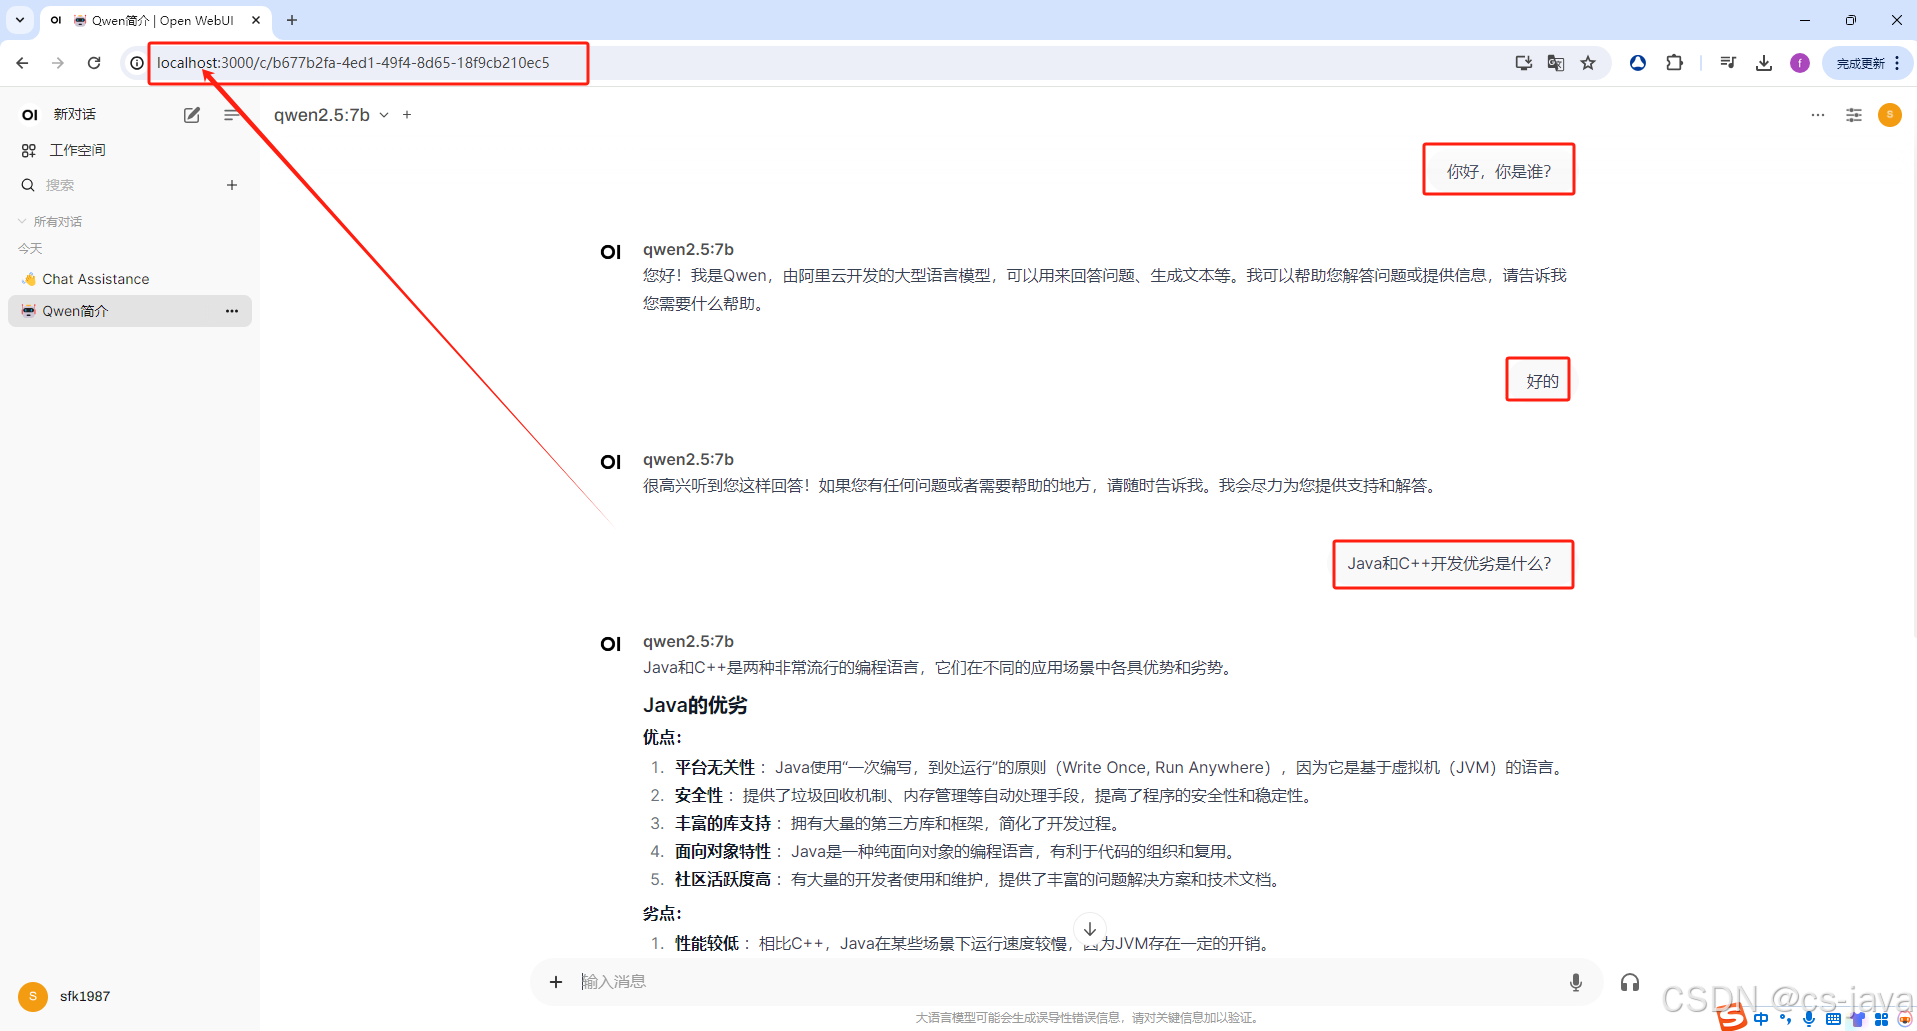The image size is (1917, 1031).
Task: Click the orange user avatar at top right
Action: pos(1890,115)
